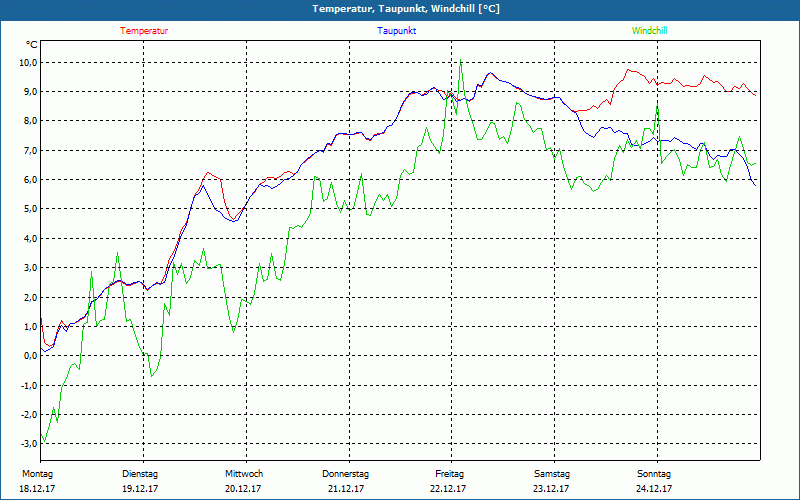
Task: Click the -2,0 y-axis value
Action: [x=29, y=414]
